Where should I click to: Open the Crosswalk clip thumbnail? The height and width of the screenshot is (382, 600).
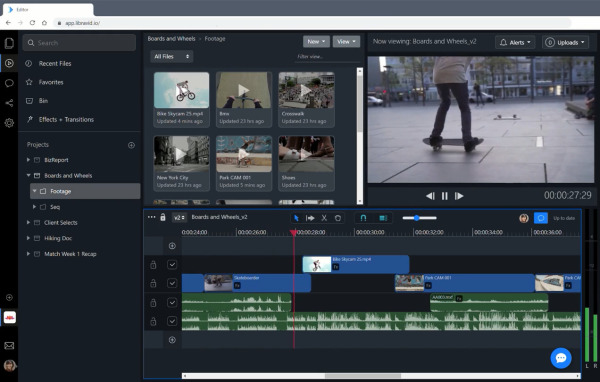tap(306, 90)
